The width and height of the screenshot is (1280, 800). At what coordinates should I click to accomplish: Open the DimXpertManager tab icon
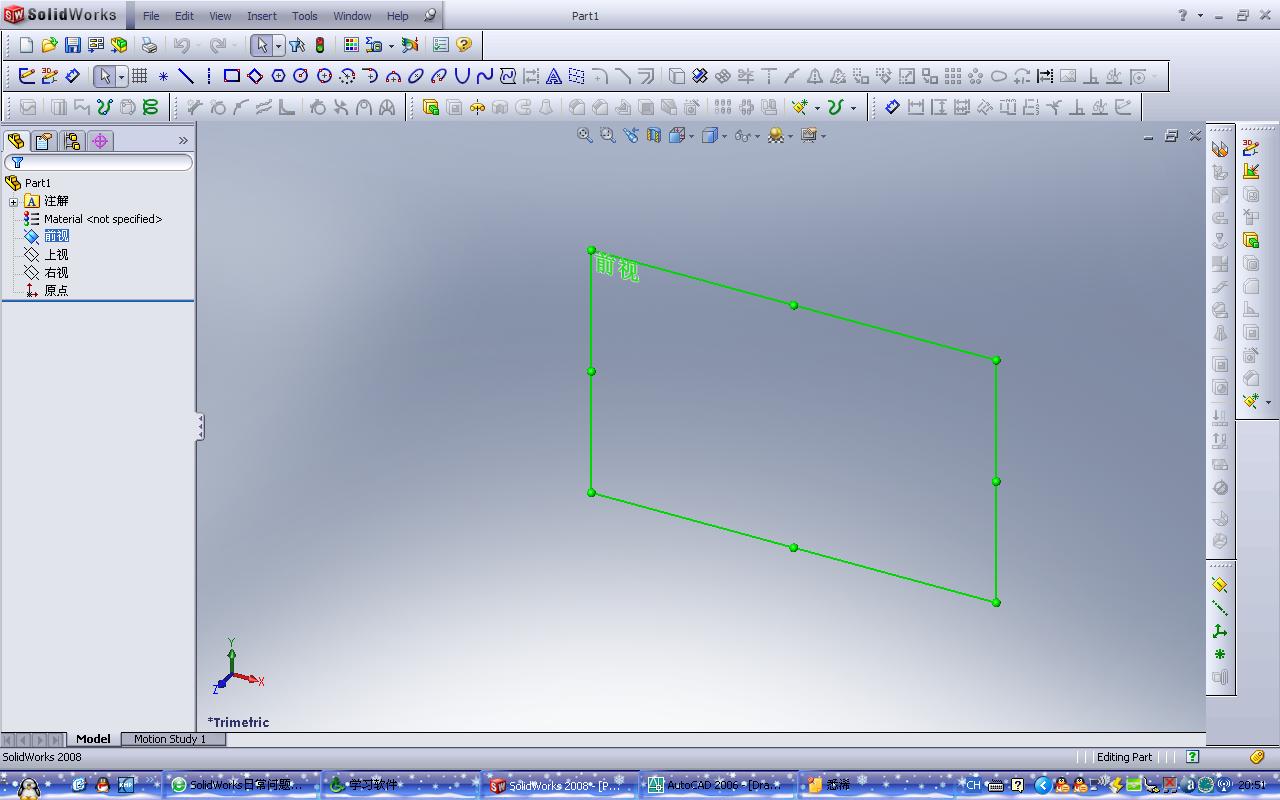[100, 141]
